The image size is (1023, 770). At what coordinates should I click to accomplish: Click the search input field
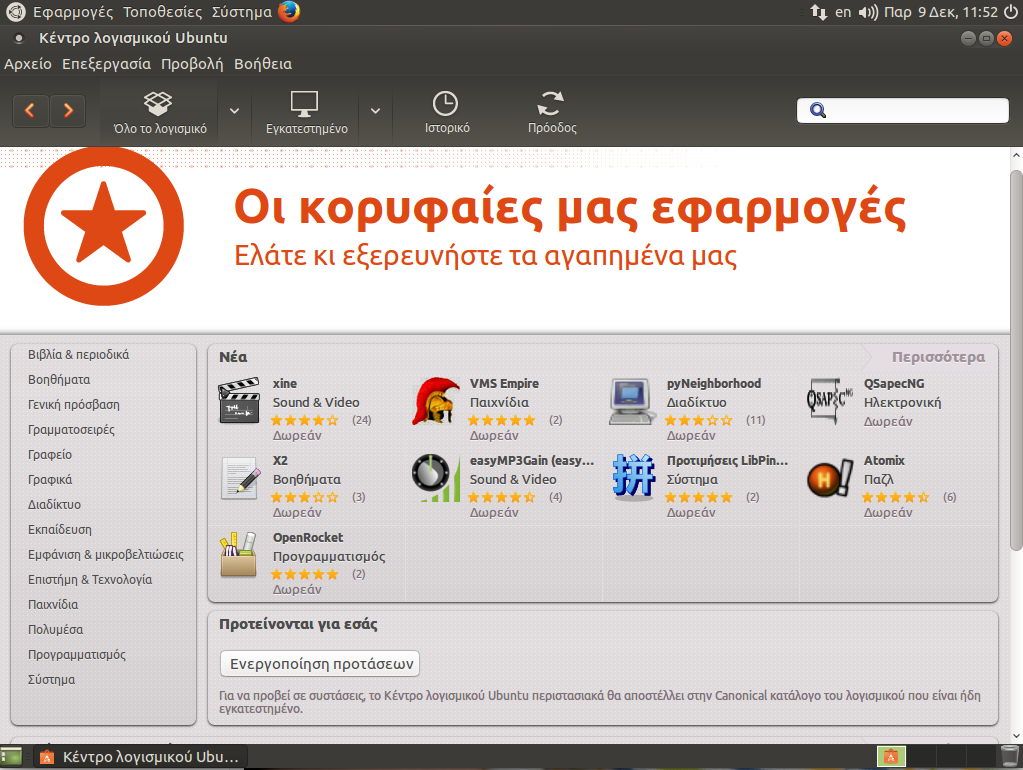[x=912, y=111]
